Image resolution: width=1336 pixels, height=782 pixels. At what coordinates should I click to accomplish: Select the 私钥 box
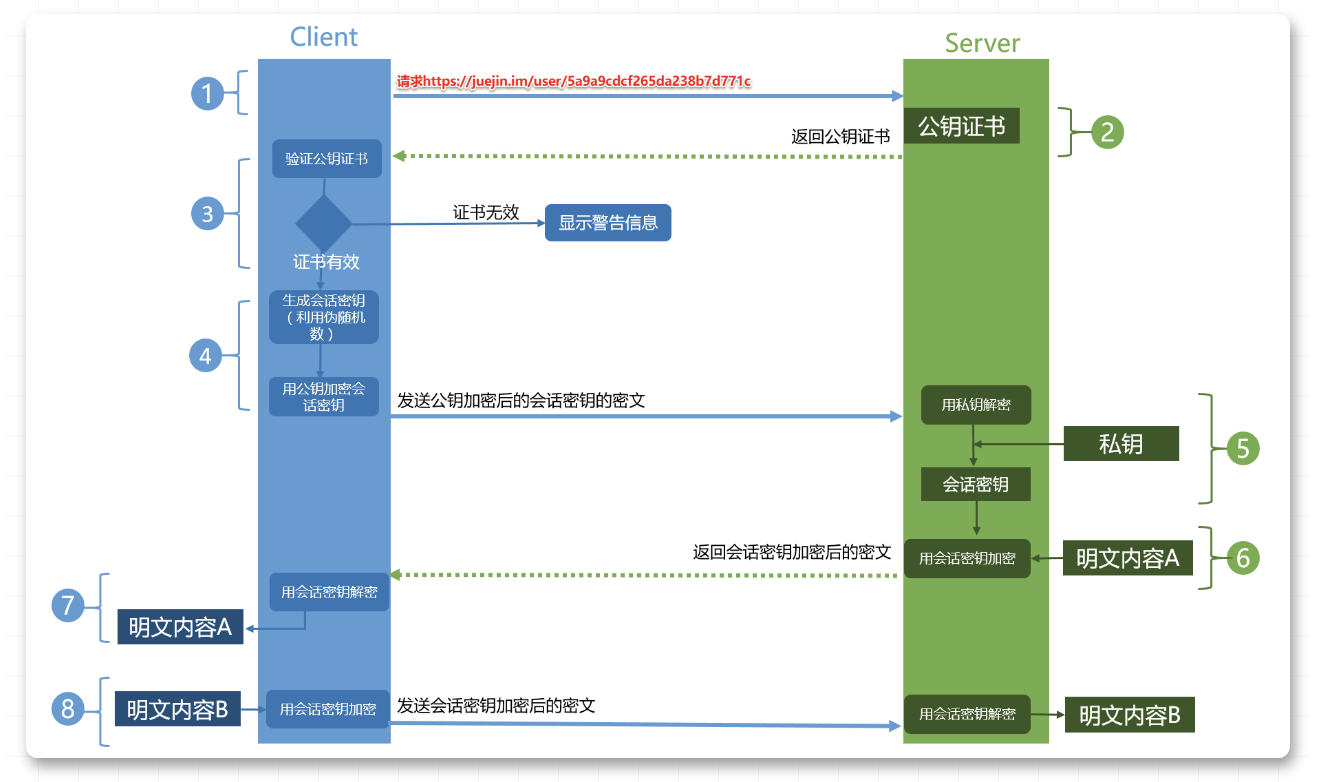[1121, 443]
